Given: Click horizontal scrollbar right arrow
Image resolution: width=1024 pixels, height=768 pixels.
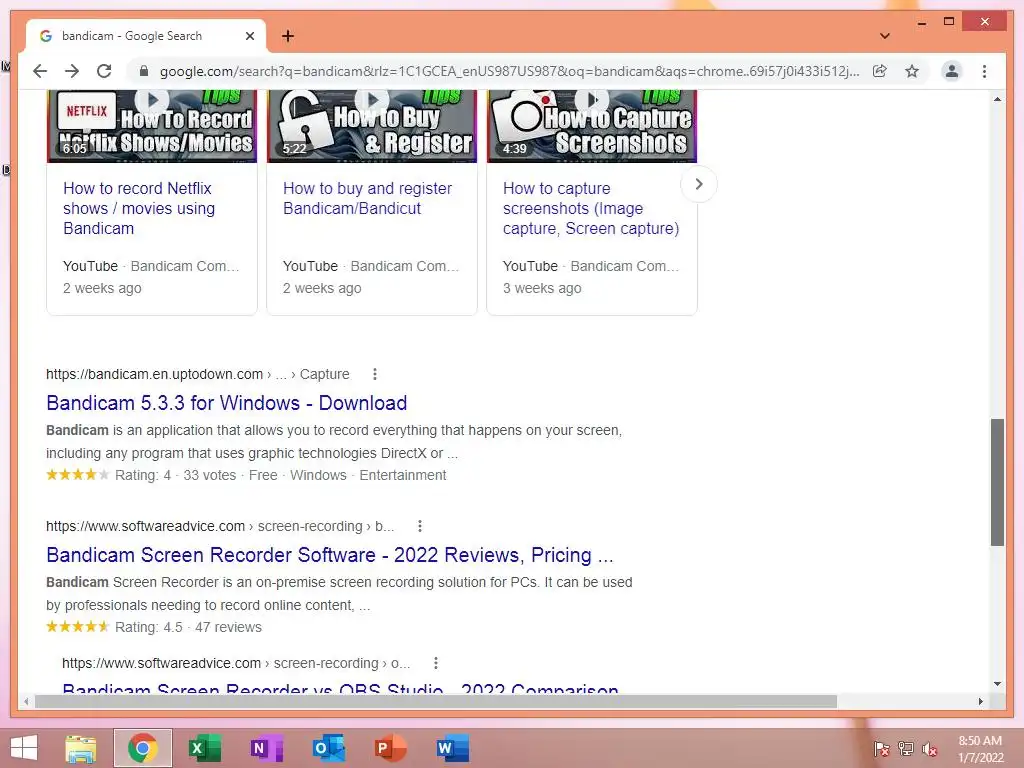Looking at the screenshot, I should (x=980, y=701).
